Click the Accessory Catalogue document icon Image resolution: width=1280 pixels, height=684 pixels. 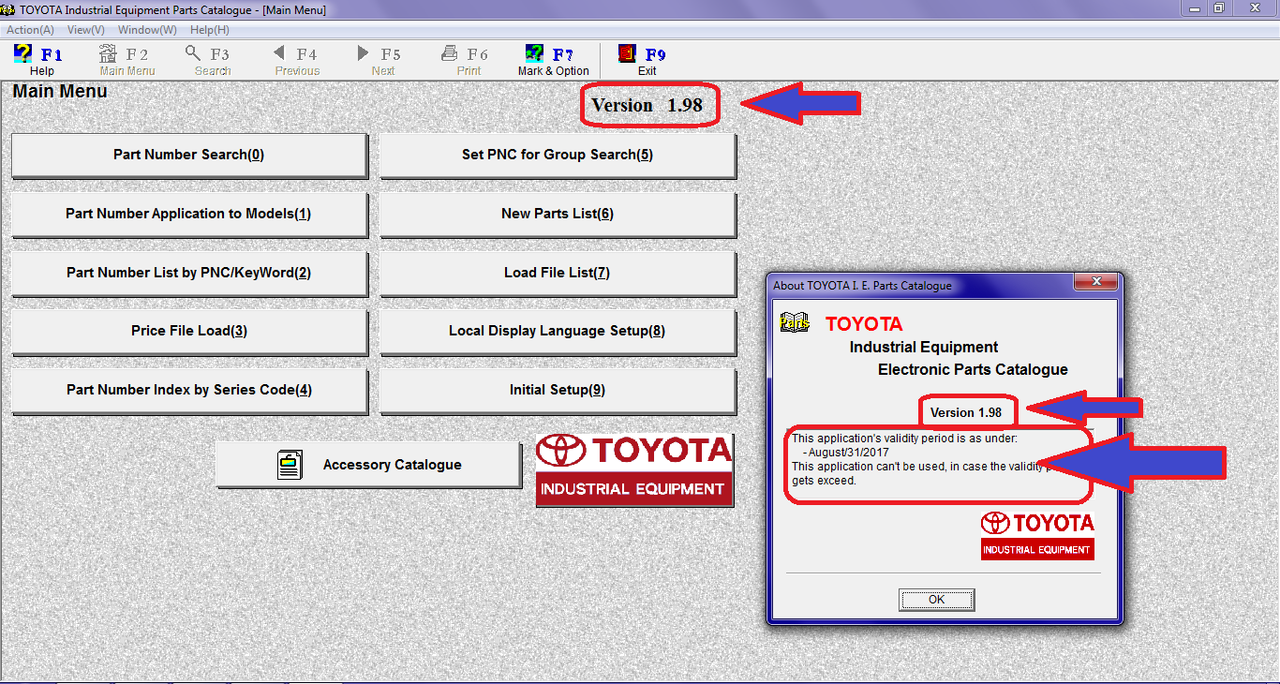click(290, 465)
